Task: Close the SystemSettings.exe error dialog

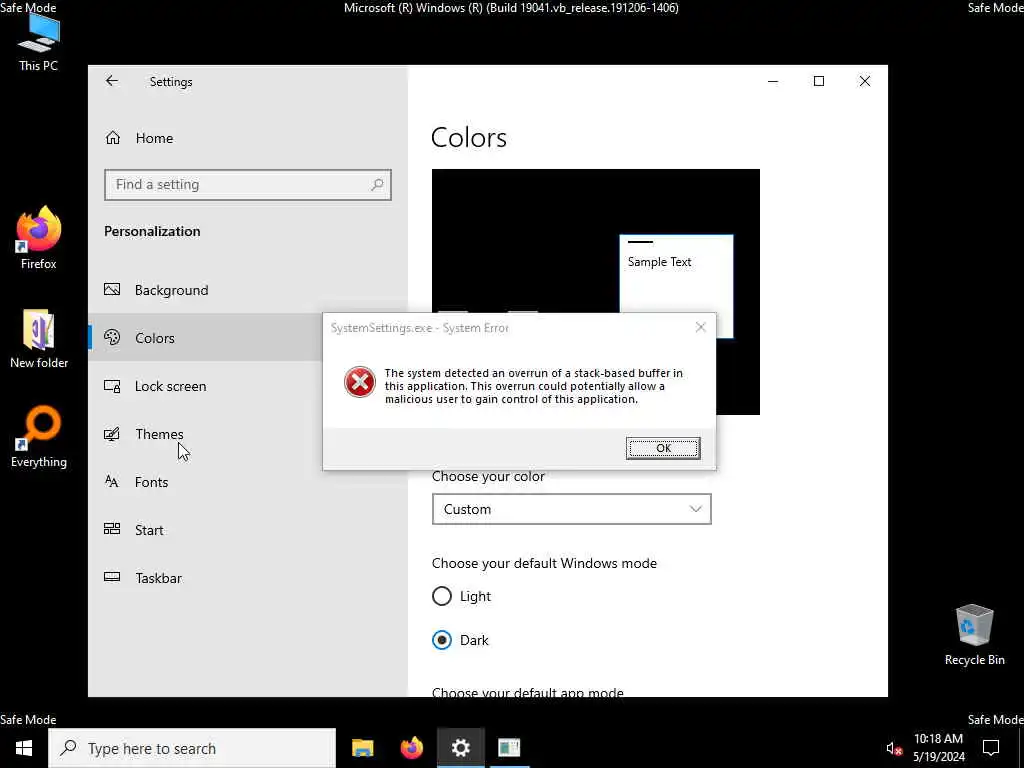Action: point(701,327)
